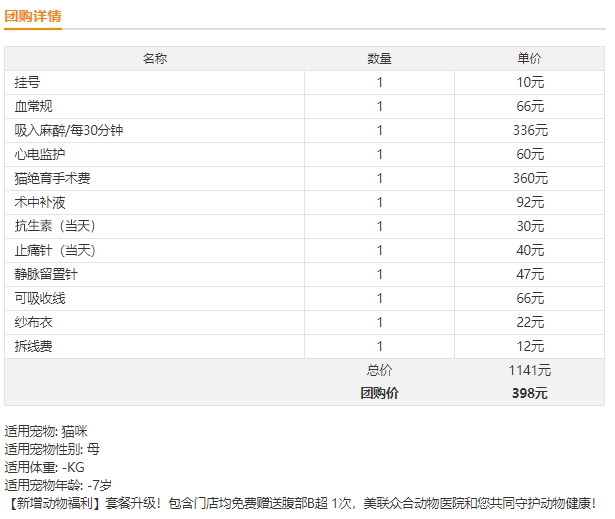Click the 心电监护 item name
The width and height of the screenshot is (615, 519).
[40, 154]
